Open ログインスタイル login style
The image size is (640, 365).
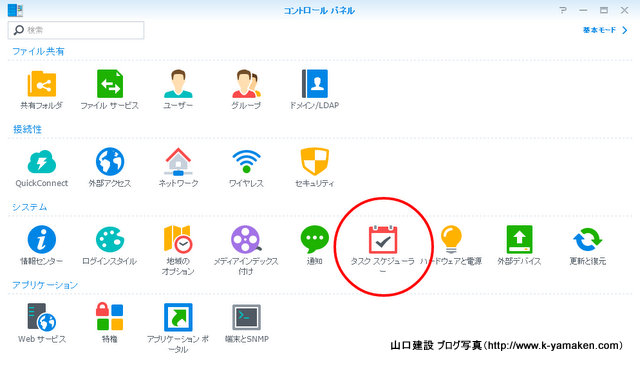click(x=110, y=240)
